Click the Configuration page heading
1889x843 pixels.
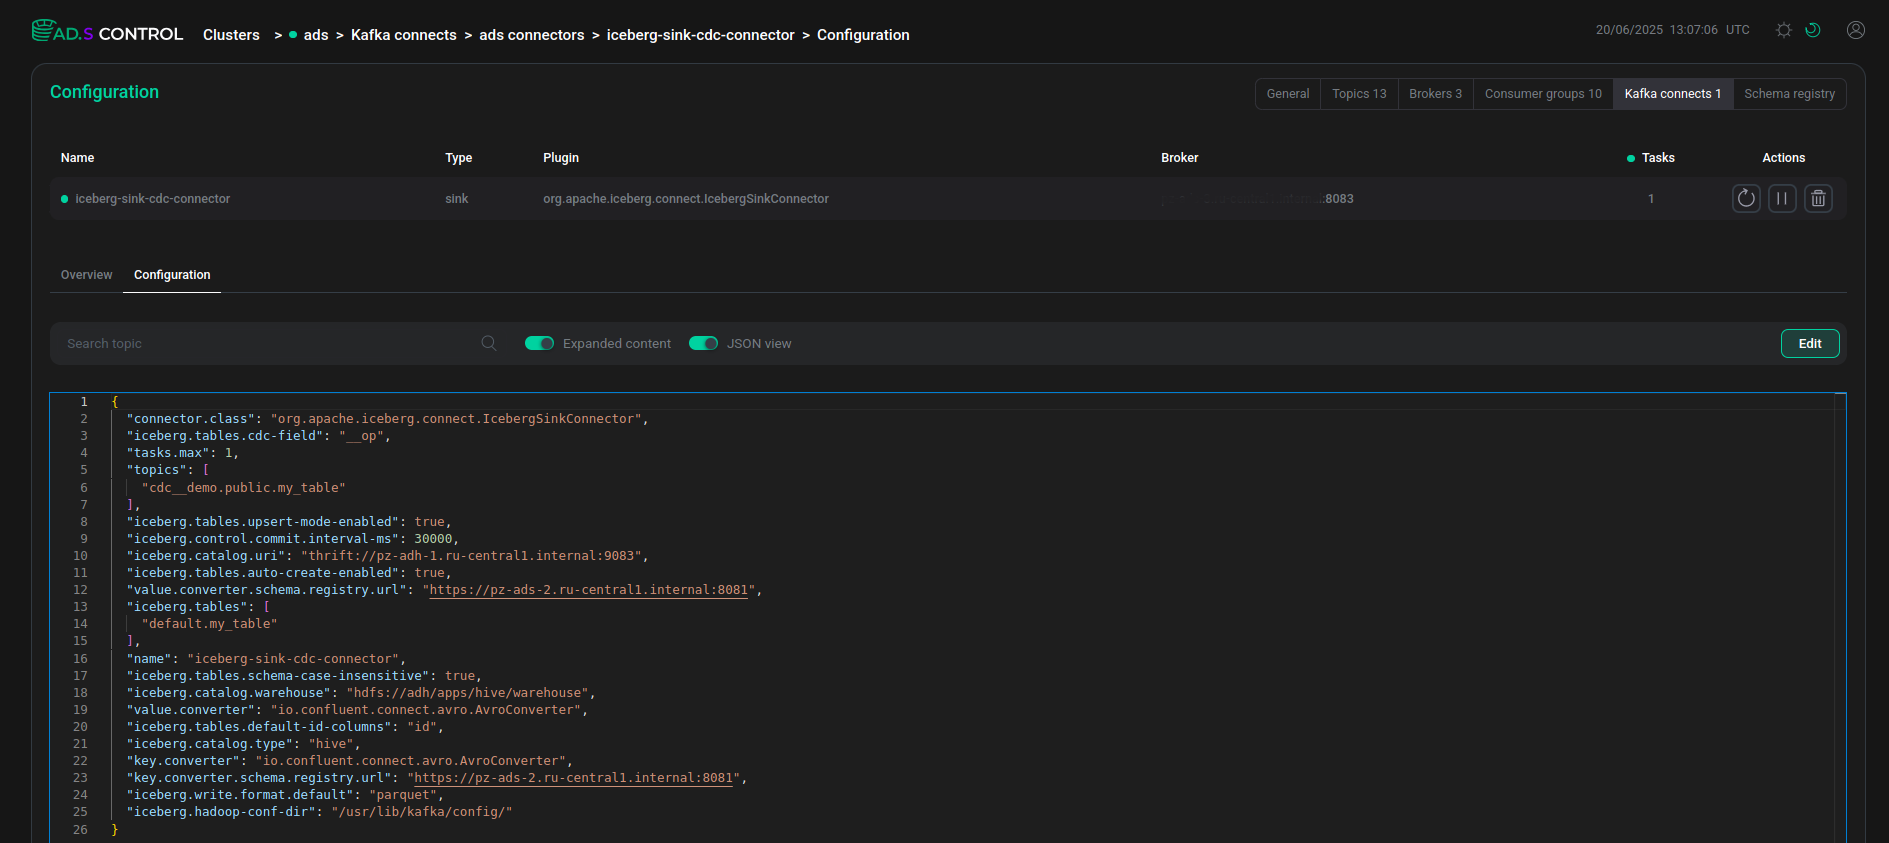point(105,92)
